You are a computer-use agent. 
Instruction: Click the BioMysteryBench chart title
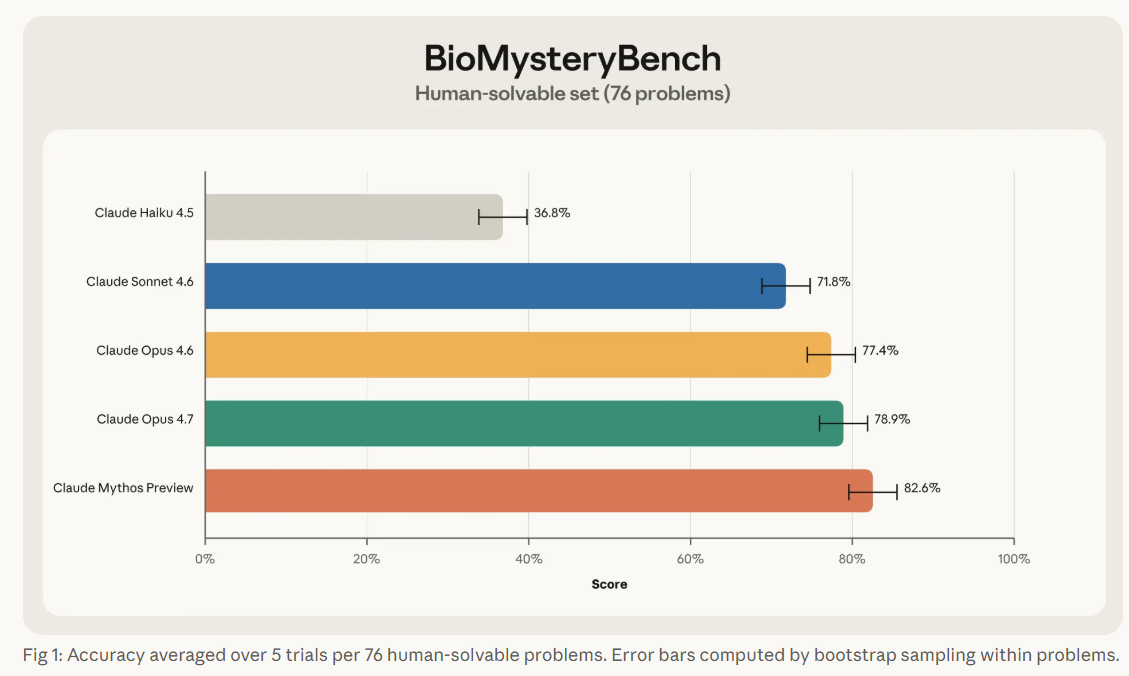pos(572,58)
